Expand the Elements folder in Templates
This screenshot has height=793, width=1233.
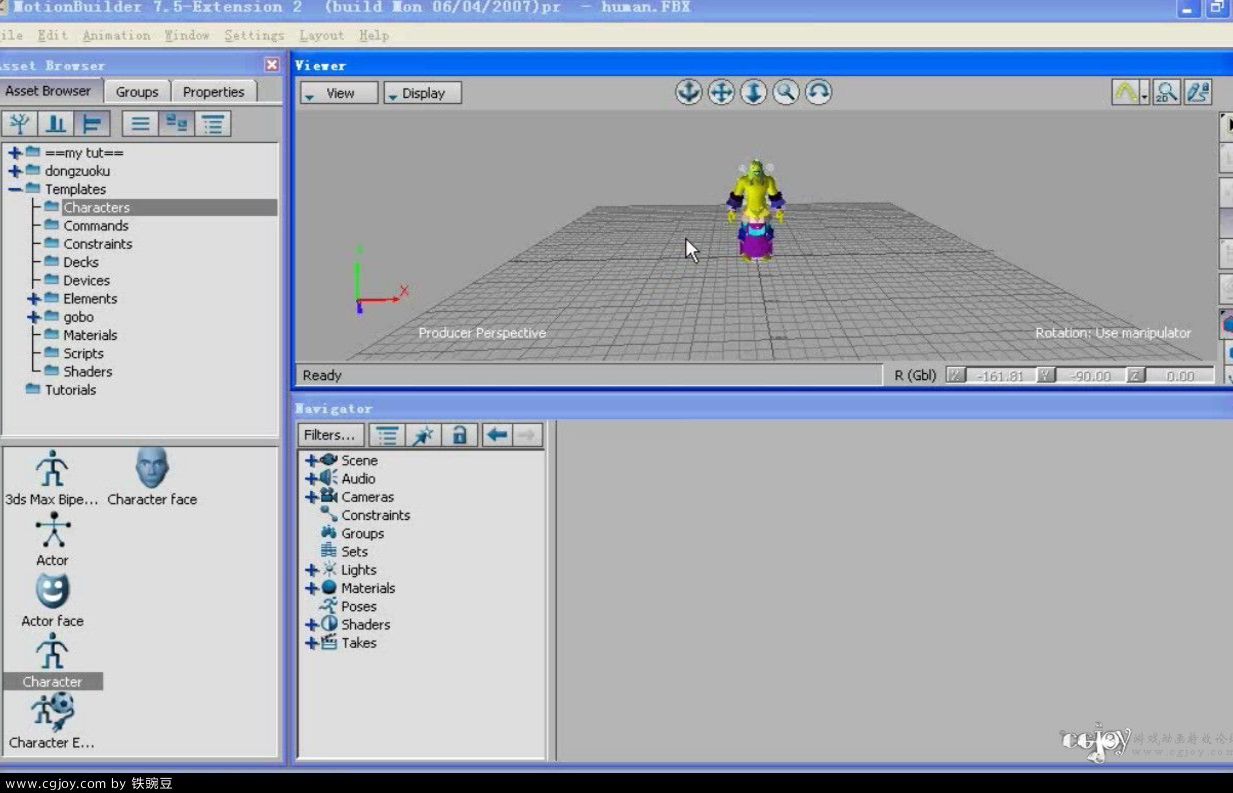pos(34,299)
